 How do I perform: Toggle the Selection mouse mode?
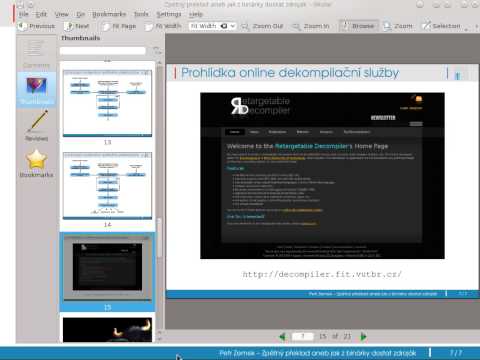(441, 26)
